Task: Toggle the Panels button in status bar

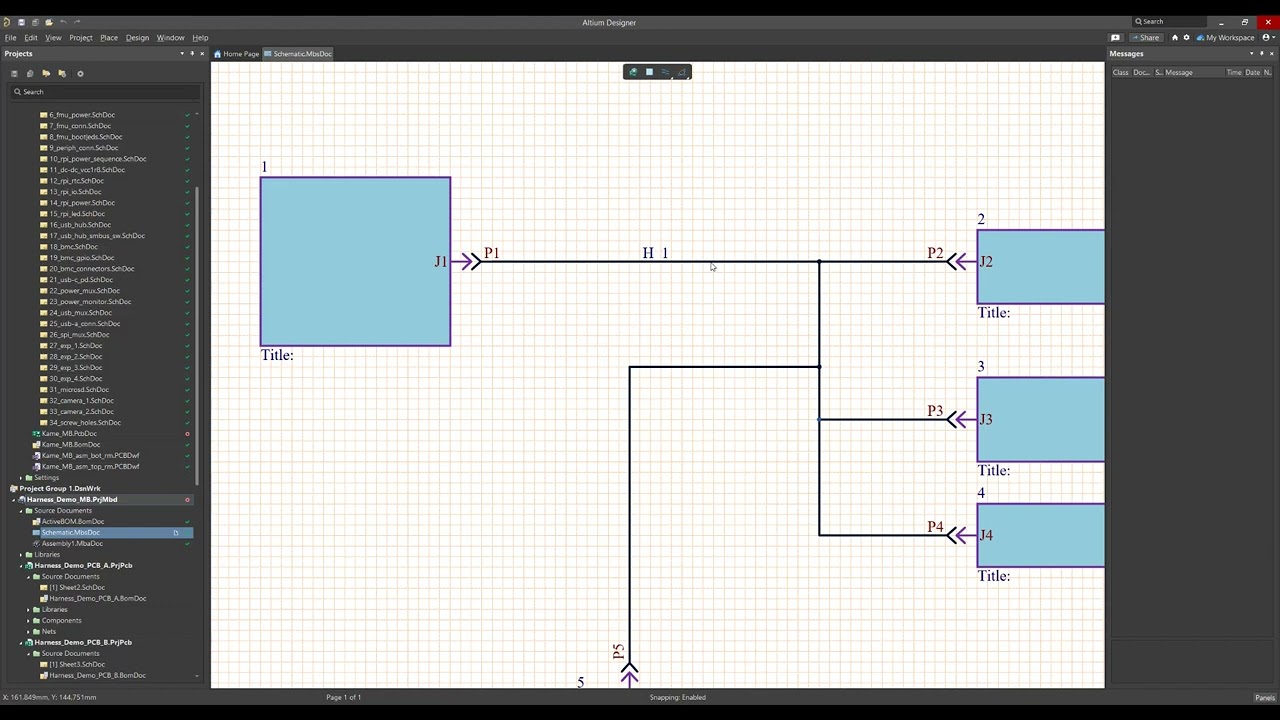Action: pyautogui.click(x=1264, y=698)
